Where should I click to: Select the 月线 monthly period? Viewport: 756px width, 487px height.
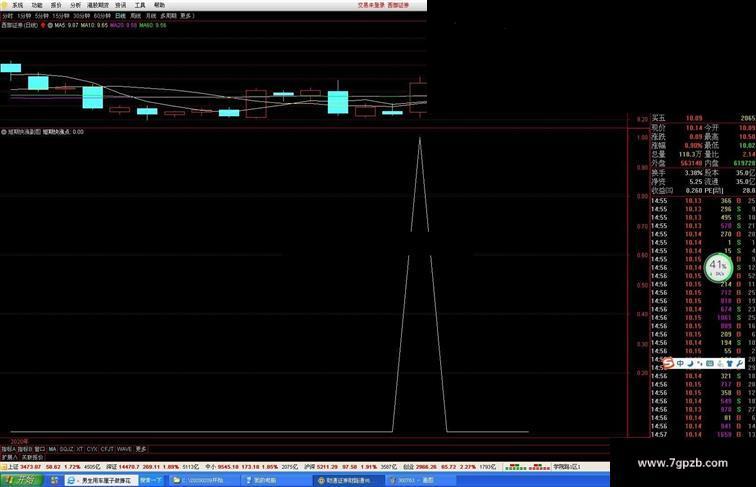pos(151,16)
